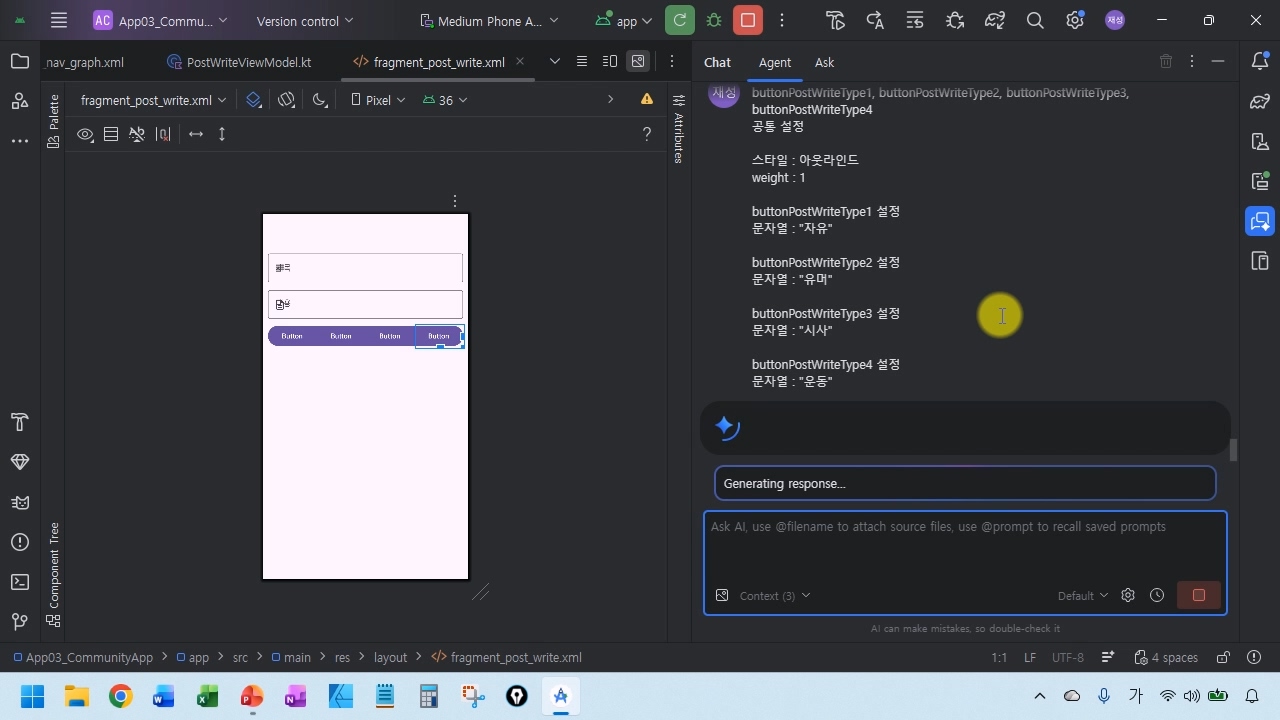Open the Terminal tool window
Image resolution: width=1280 pixels, height=720 pixels.
pos(19,582)
